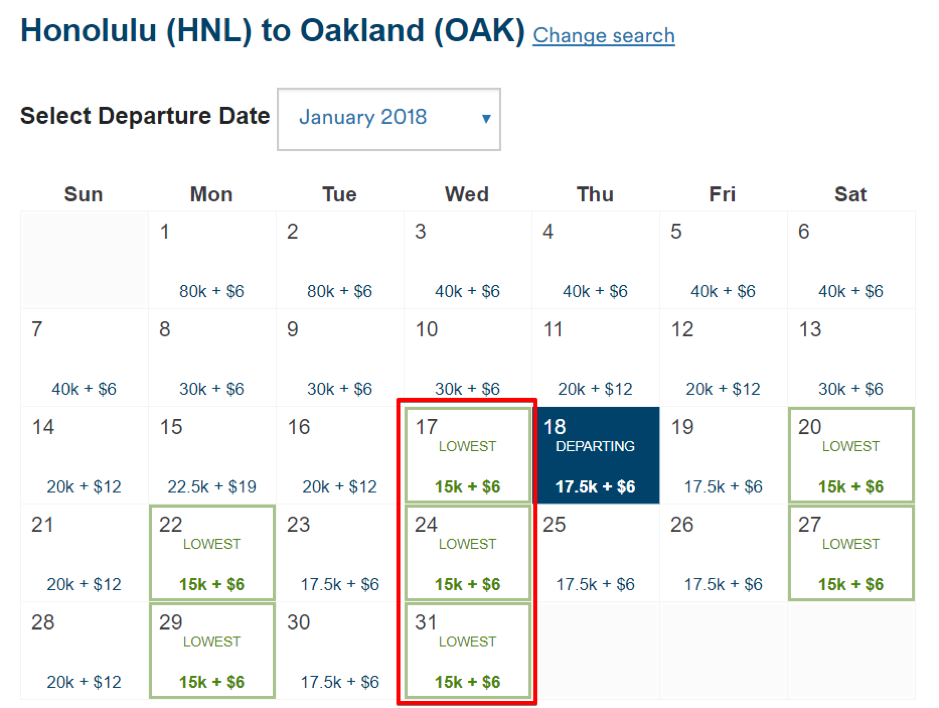Select January 1 at 80k + $6
Screen dimensions: 939x708
tap(211, 260)
